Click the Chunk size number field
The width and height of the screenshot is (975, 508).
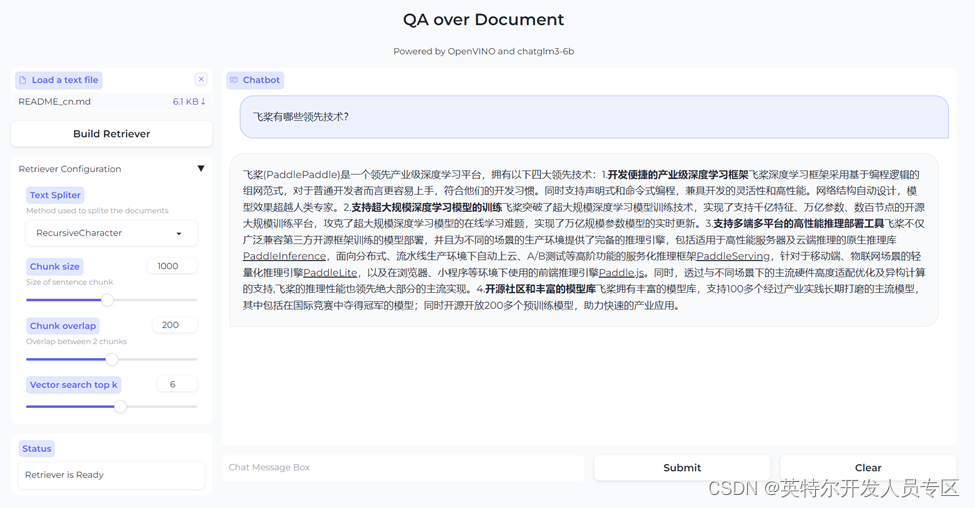coord(172,266)
